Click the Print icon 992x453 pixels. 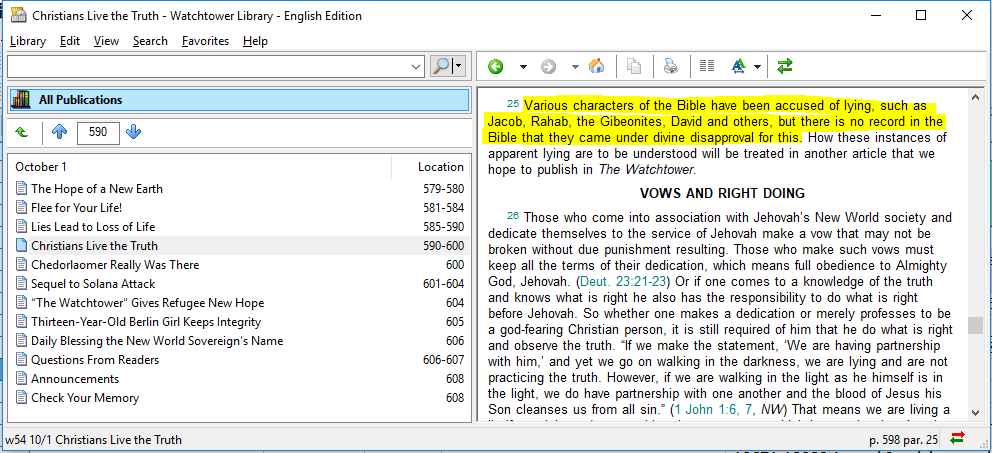point(670,67)
